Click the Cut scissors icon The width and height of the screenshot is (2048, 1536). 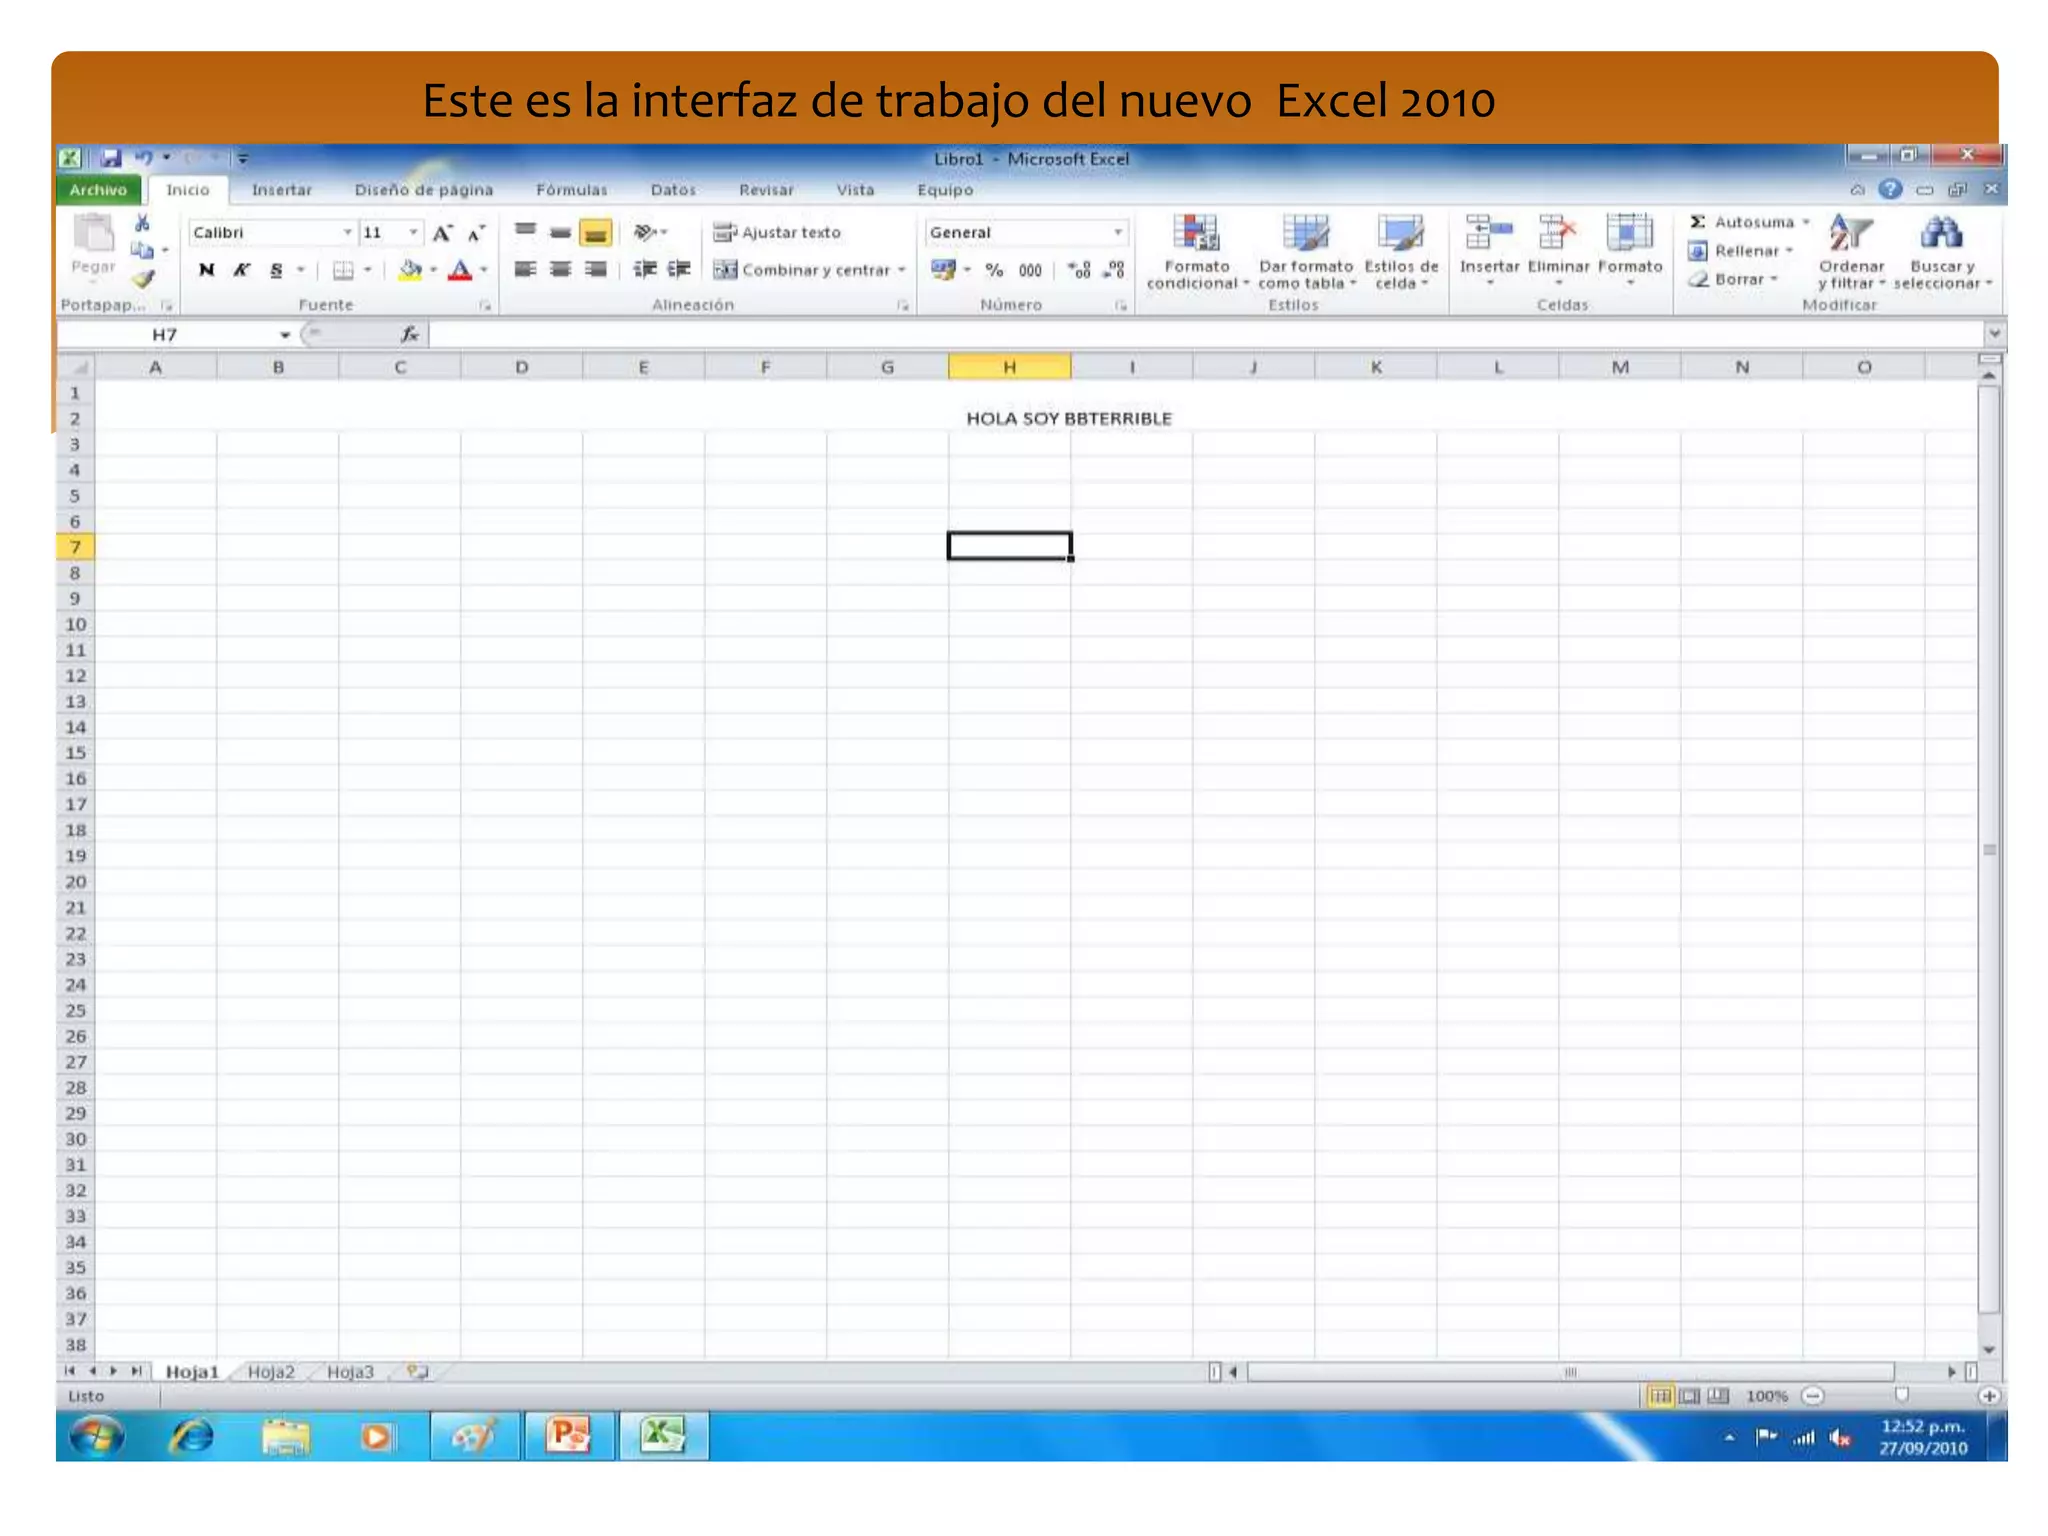tap(143, 224)
